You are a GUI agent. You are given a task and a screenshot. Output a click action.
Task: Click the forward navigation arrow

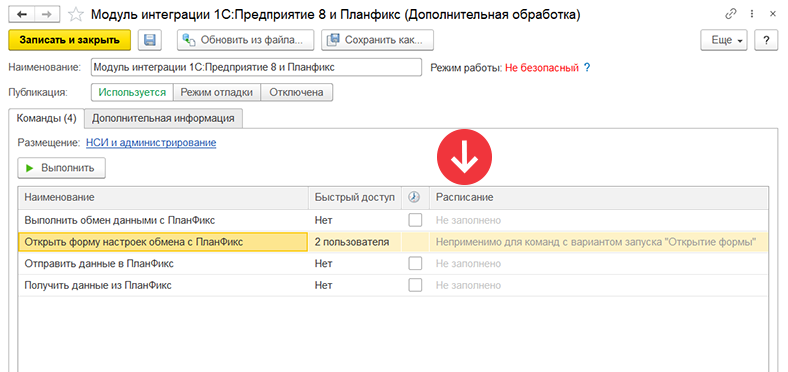(47, 15)
